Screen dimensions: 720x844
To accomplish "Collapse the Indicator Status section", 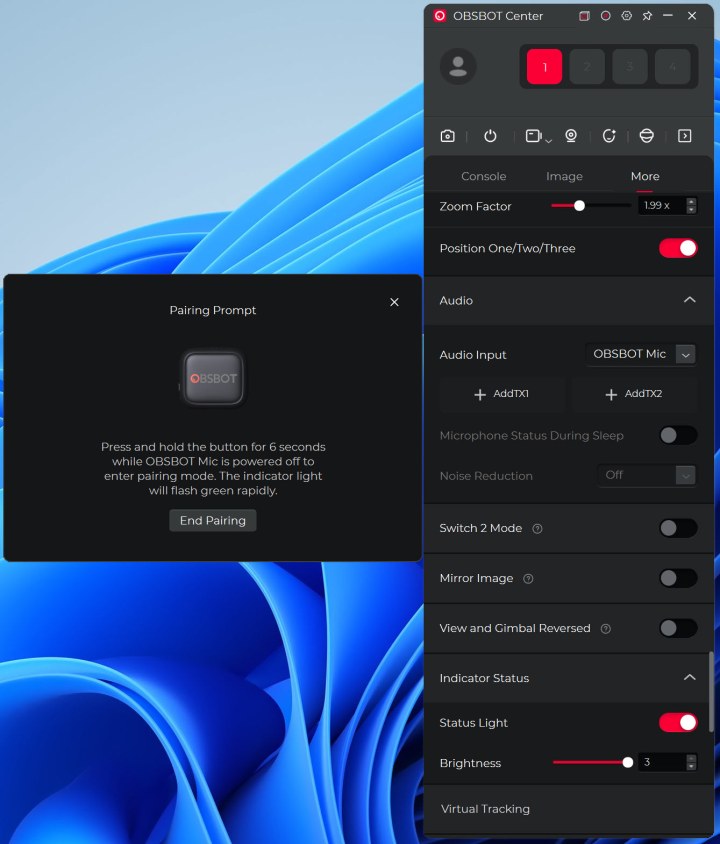I will [x=689, y=678].
